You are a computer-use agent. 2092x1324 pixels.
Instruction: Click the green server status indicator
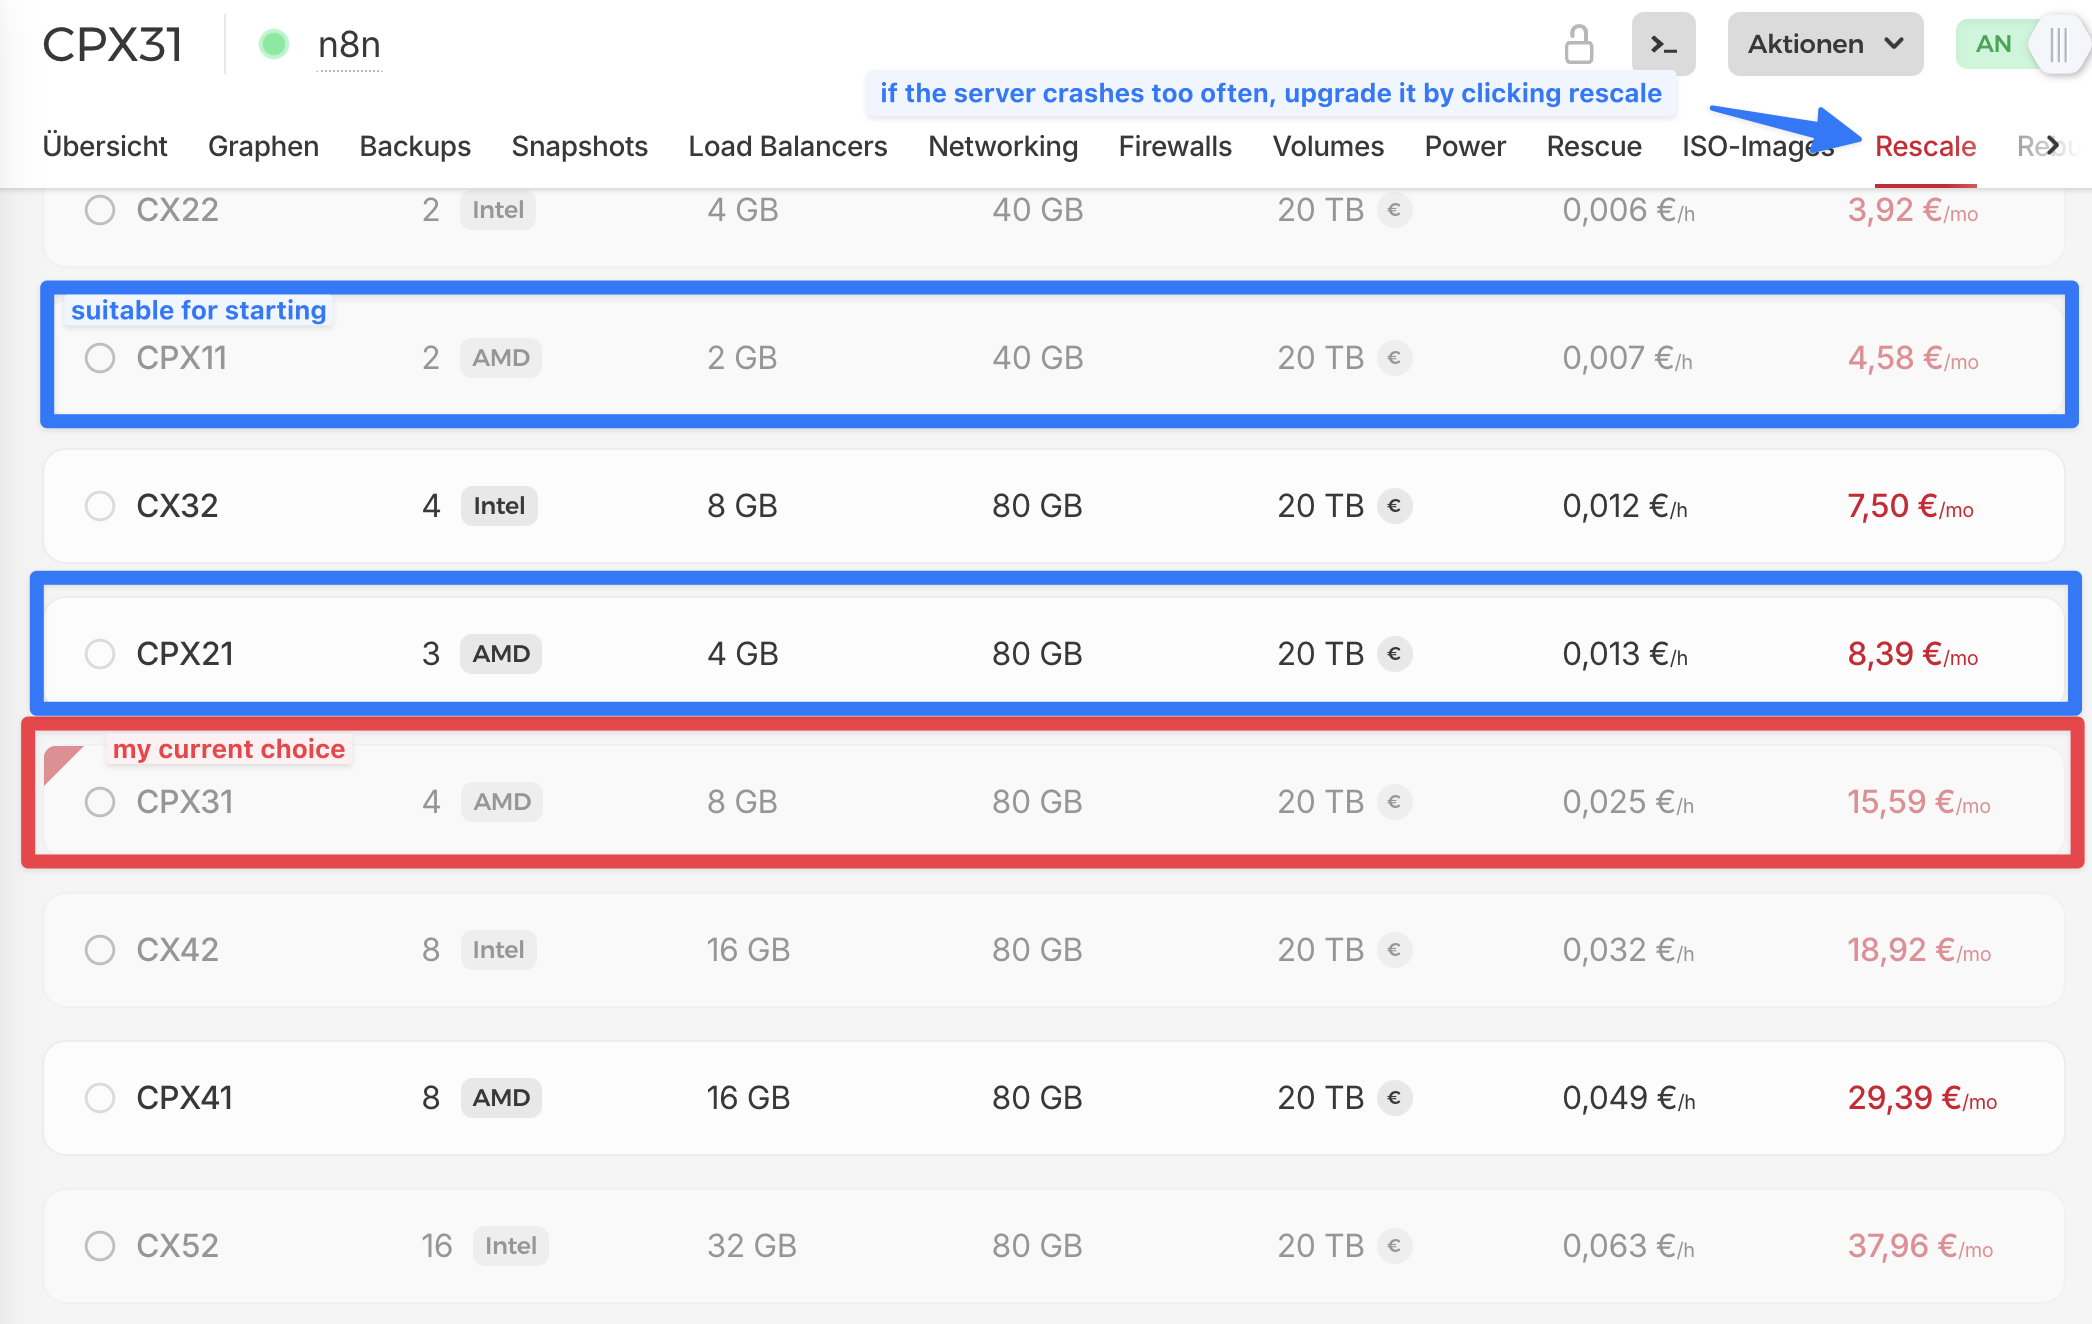pos(273,44)
